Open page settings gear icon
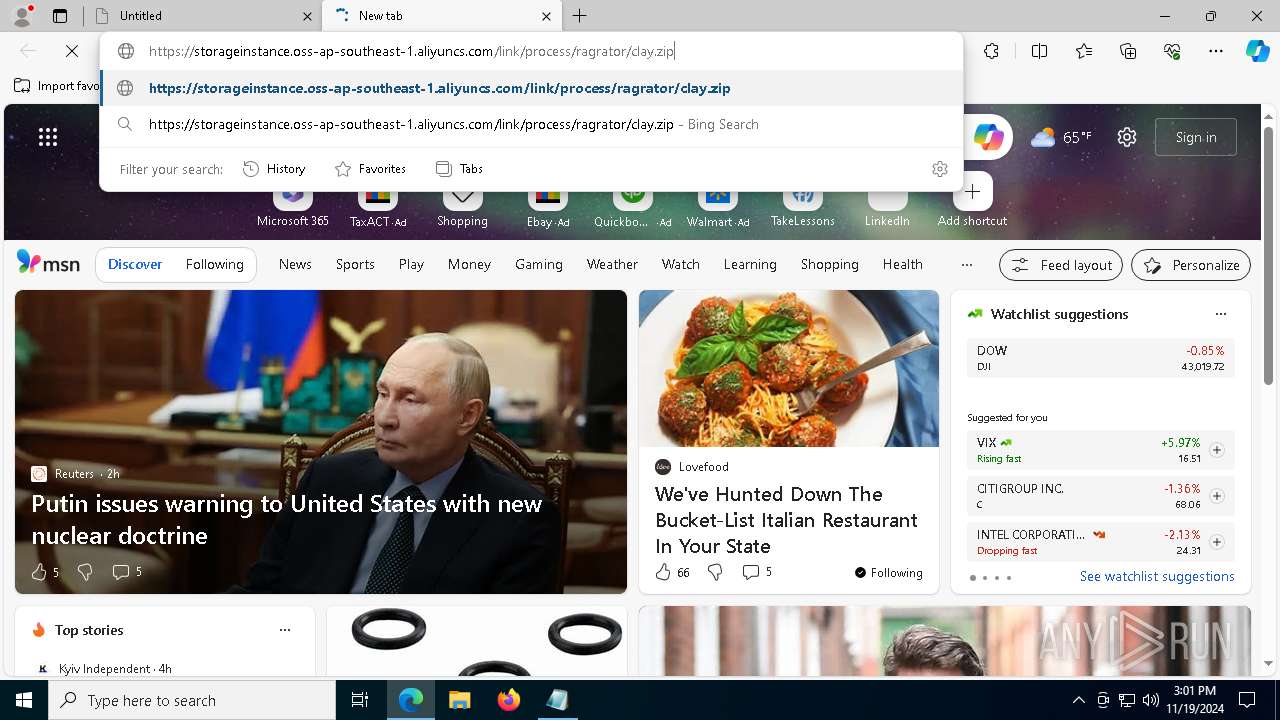Image resolution: width=1280 pixels, height=720 pixels. pyautogui.click(x=1127, y=137)
